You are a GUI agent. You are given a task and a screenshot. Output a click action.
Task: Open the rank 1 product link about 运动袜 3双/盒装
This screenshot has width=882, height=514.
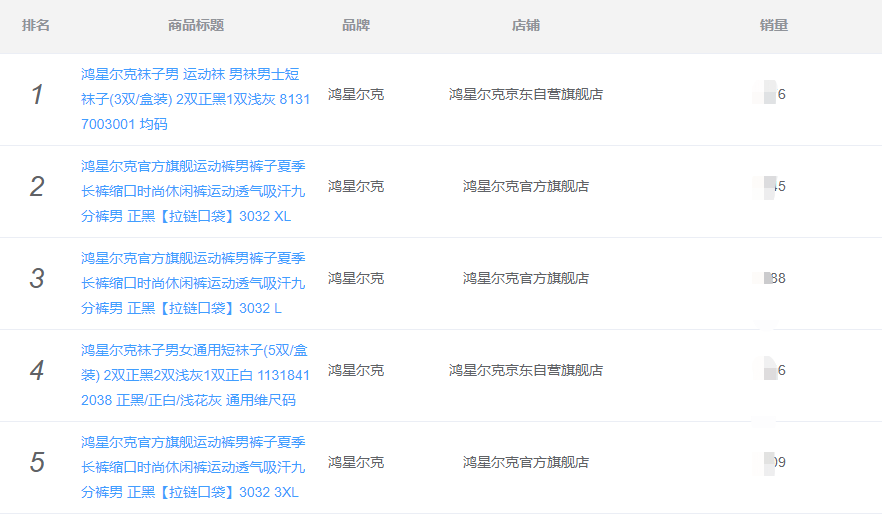(x=195, y=99)
